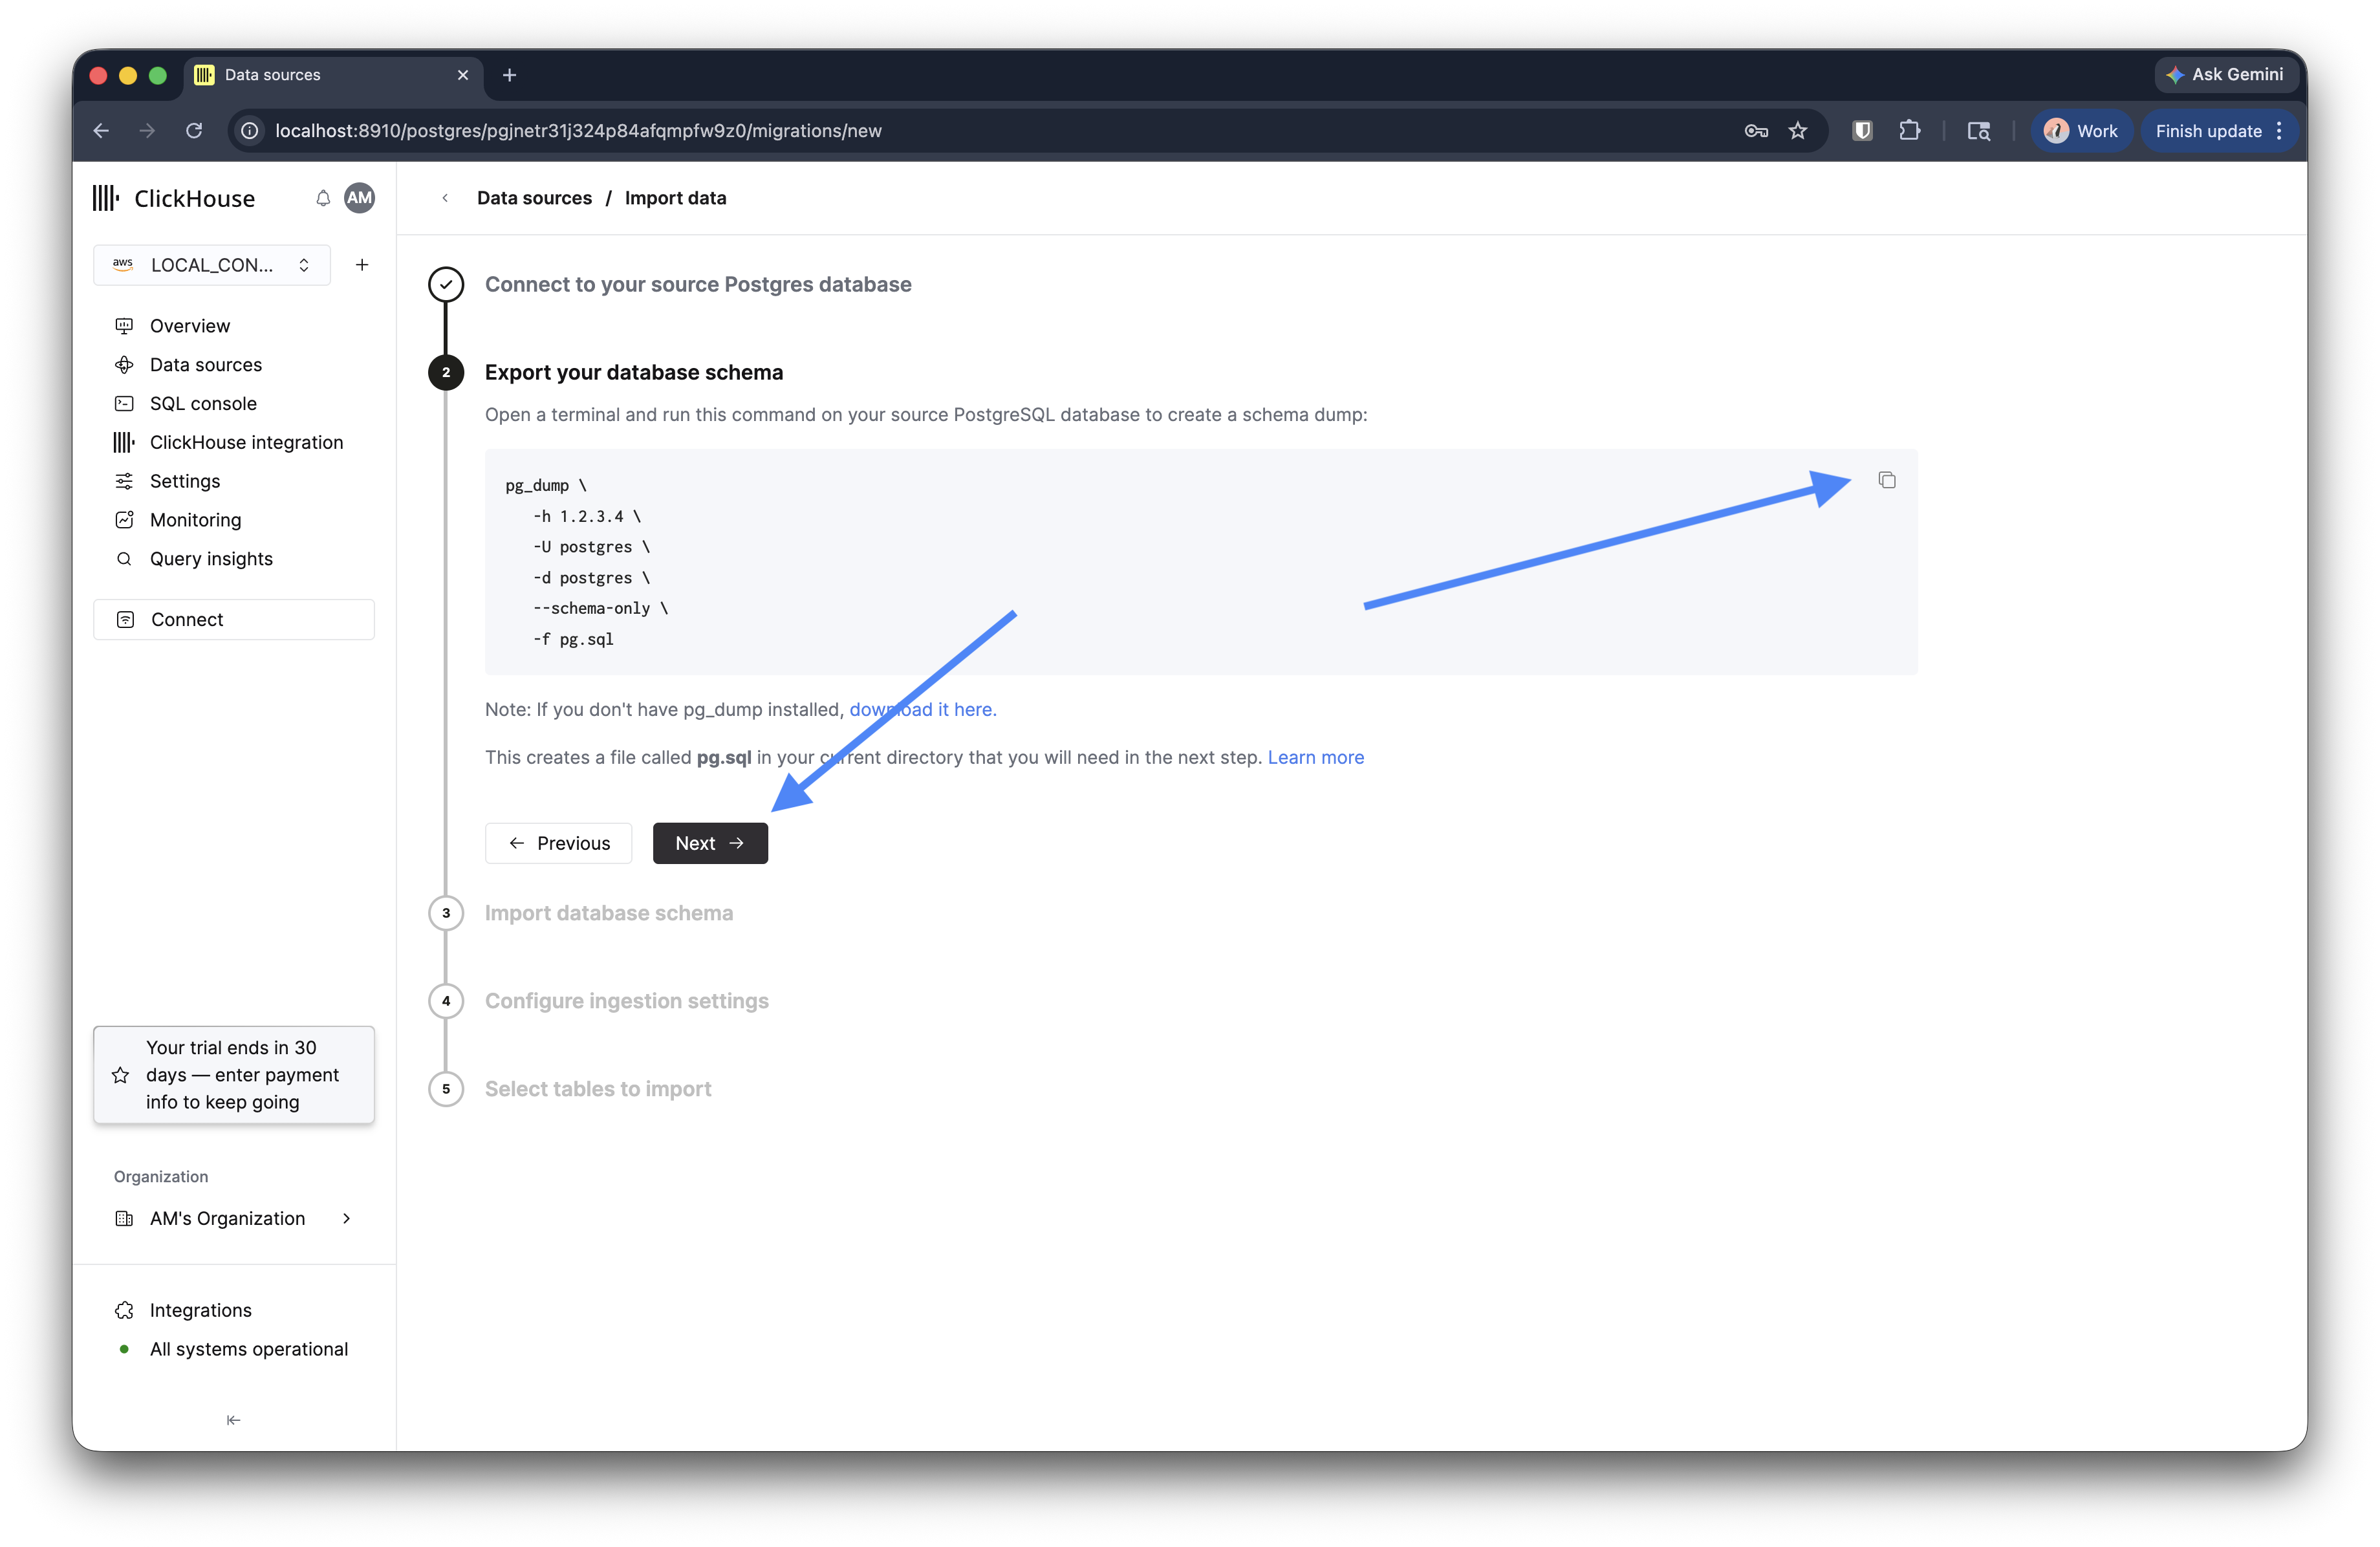This screenshot has width=2380, height=1547.
Task: Open Integrations
Action: click(x=200, y=1310)
